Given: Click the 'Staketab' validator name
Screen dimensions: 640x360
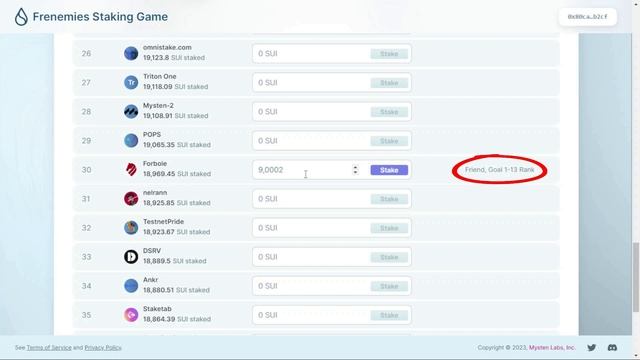Looking at the screenshot, I should tap(157, 309).
